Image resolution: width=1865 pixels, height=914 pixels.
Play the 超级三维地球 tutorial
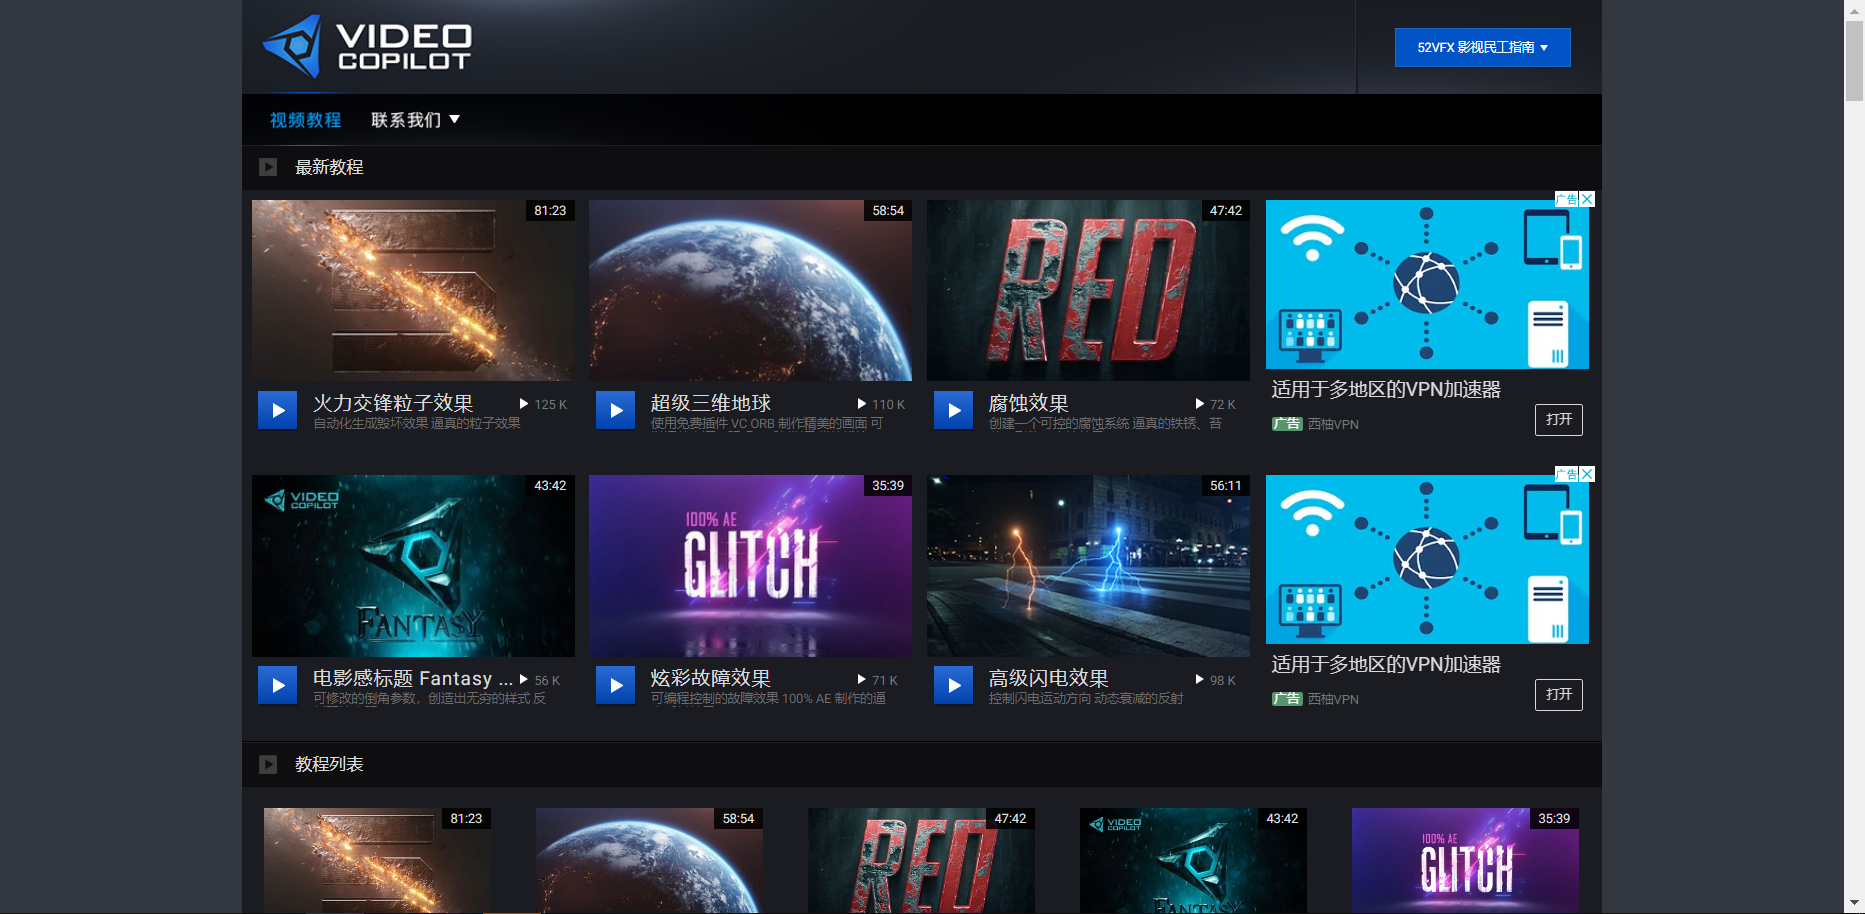coord(615,410)
